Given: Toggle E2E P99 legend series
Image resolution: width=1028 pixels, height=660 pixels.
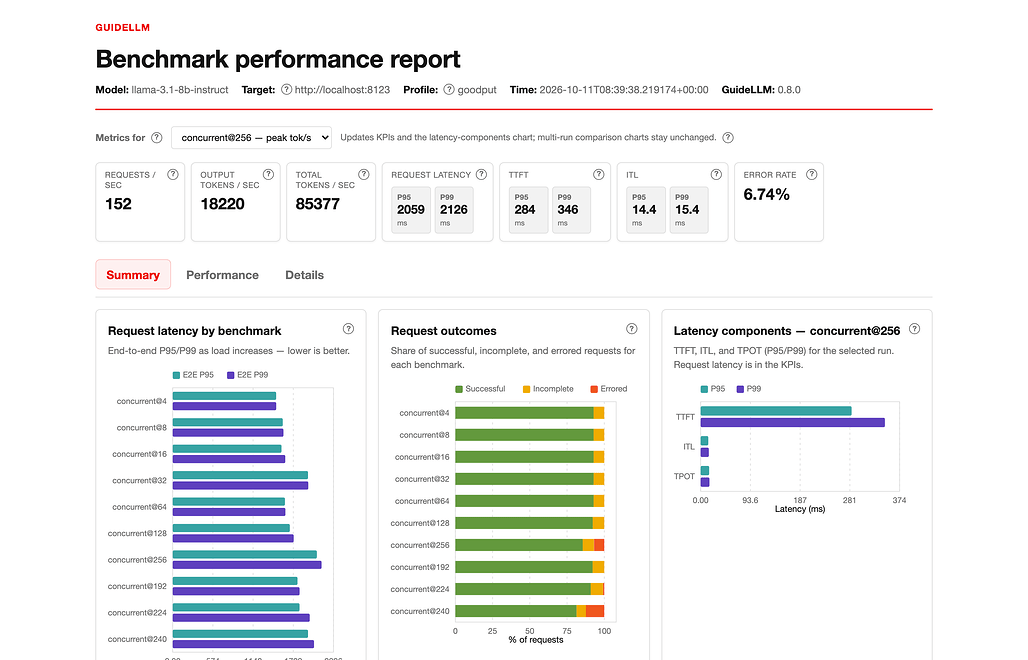Looking at the screenshot, I should pos(247,375).
